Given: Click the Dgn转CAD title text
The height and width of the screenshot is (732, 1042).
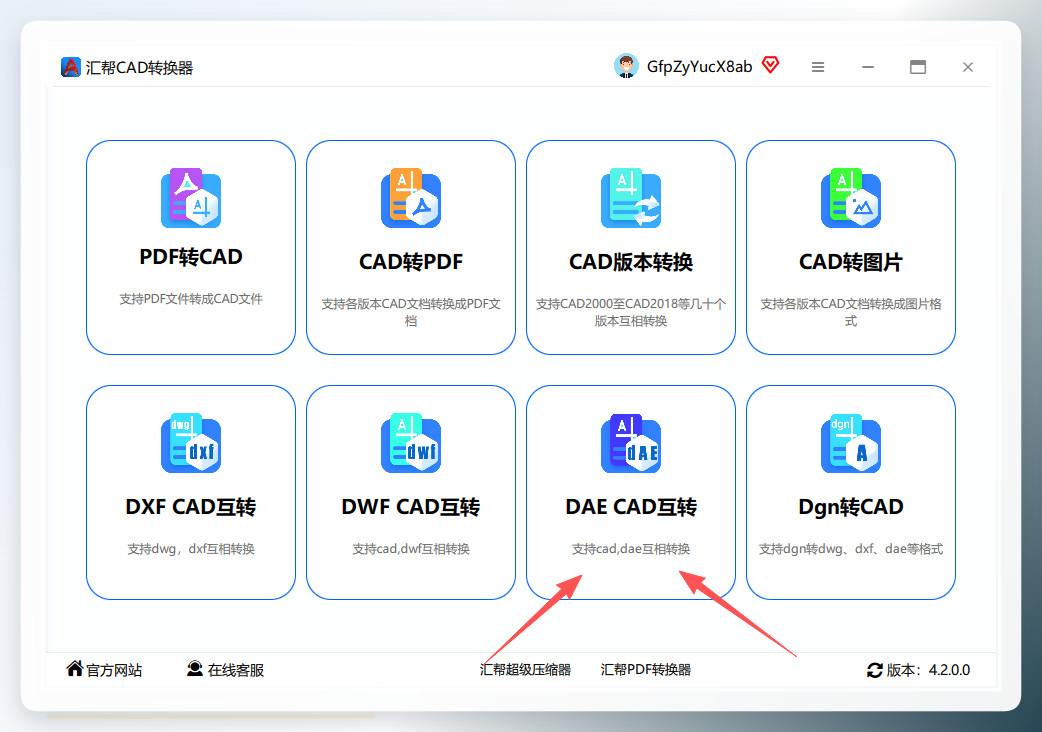Looking at the screenshot, I should (x=851, y=507).
